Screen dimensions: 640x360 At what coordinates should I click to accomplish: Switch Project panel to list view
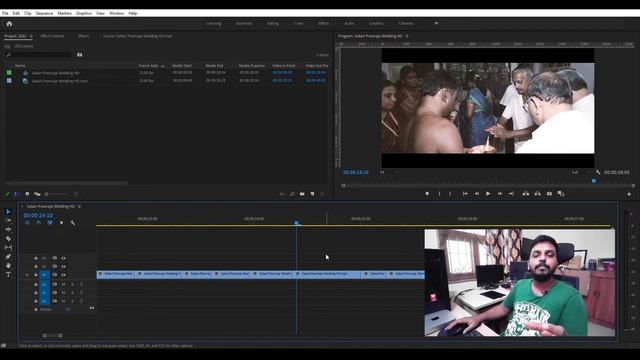[17, 194]
